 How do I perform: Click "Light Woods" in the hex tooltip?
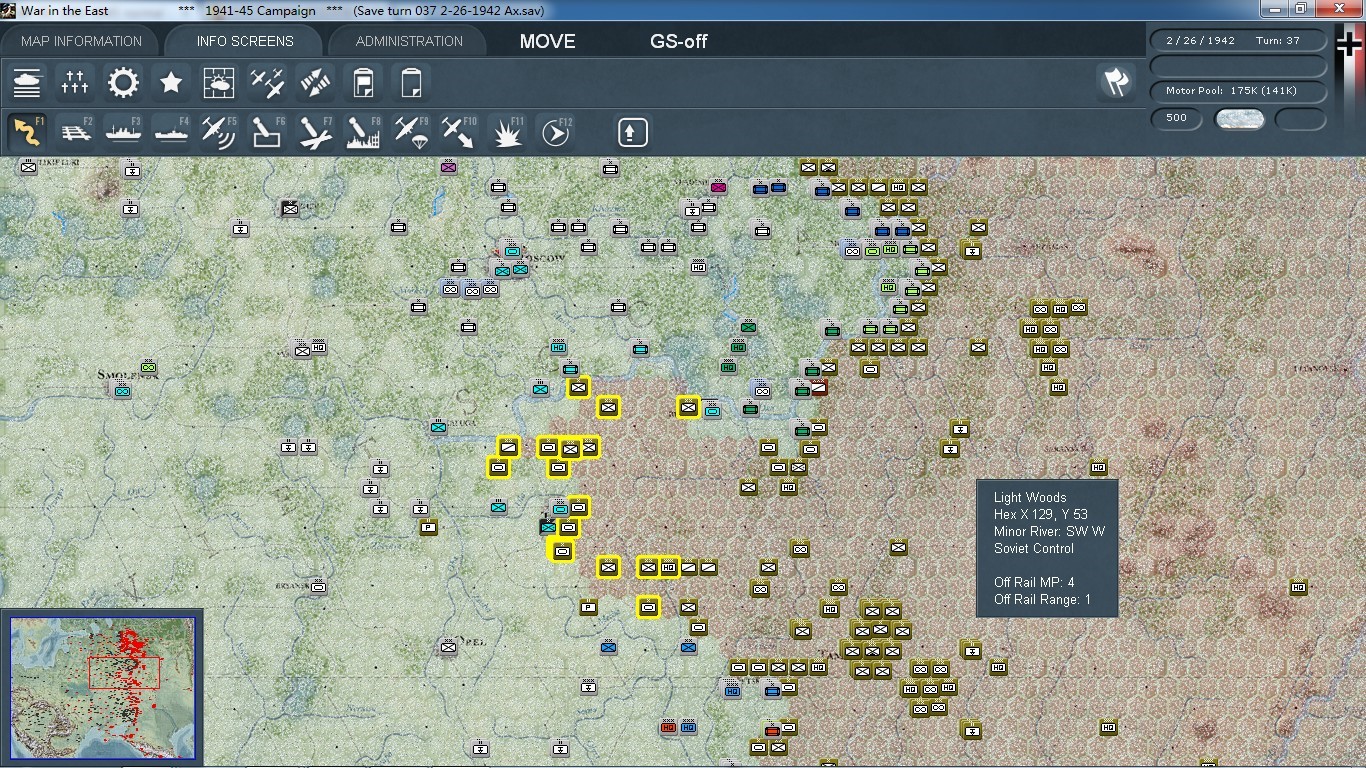point(1030,497)
